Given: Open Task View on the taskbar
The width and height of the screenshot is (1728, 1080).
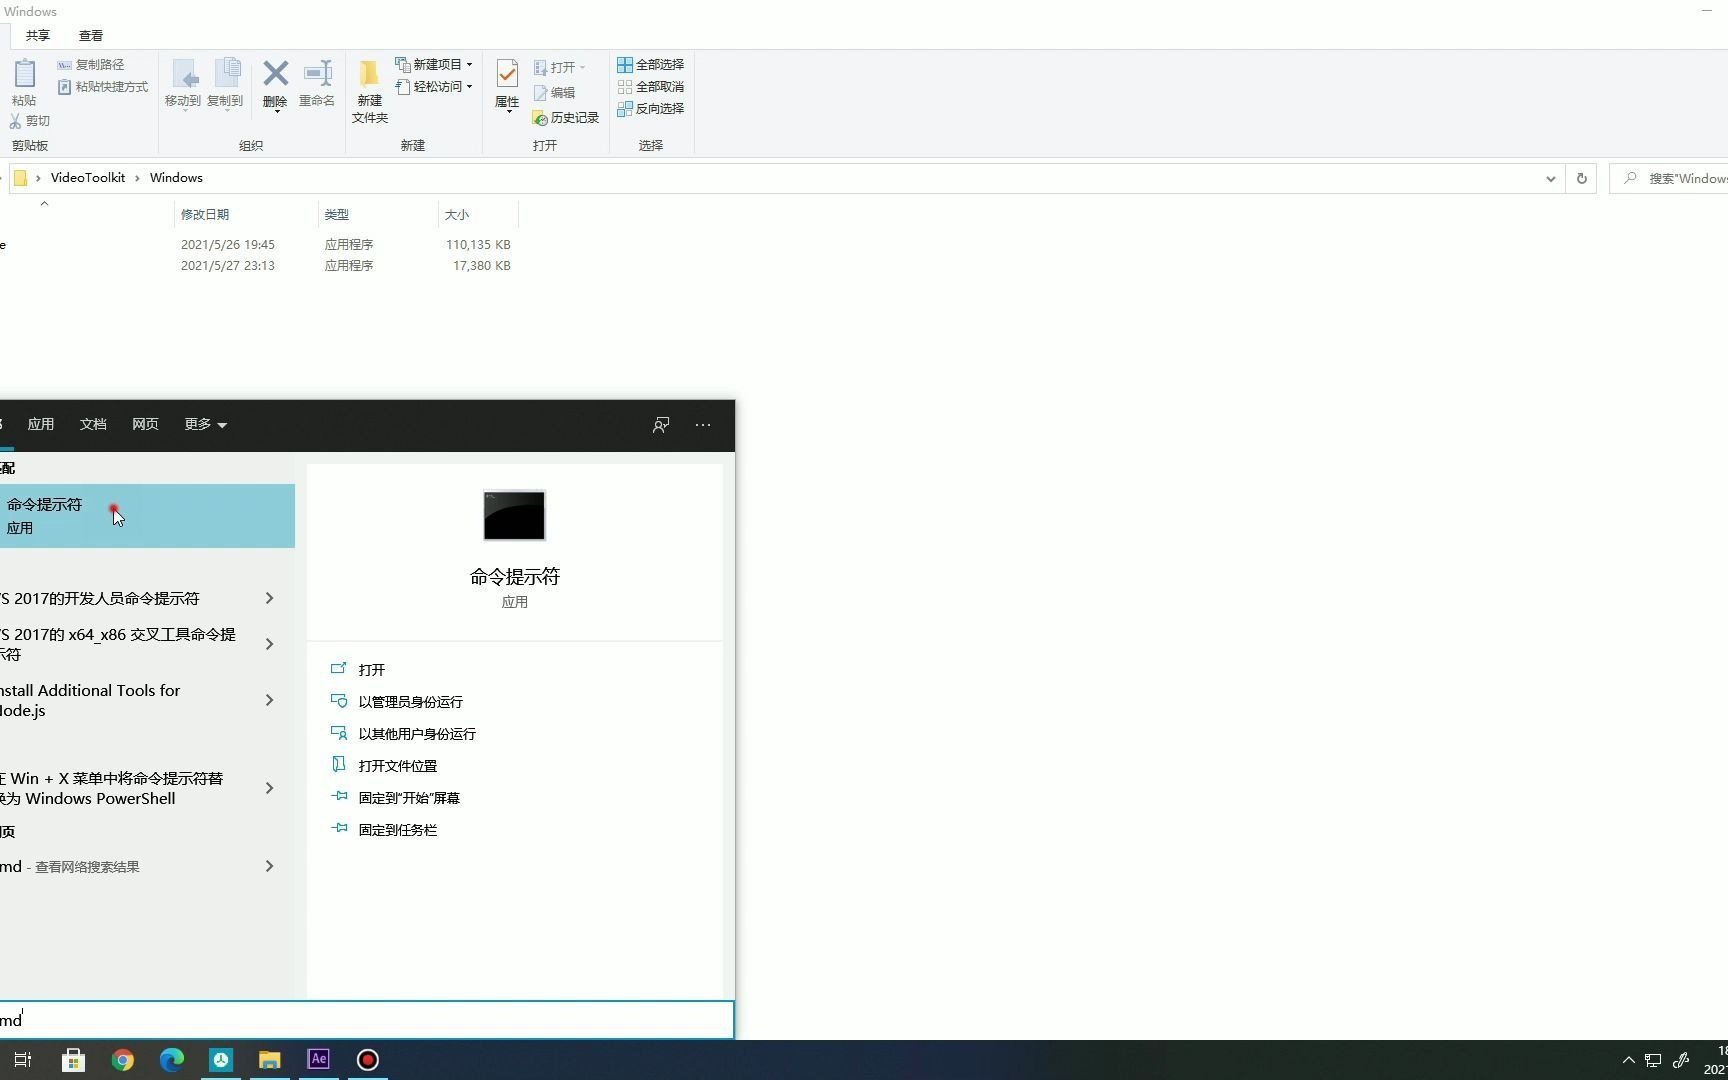Looking at the screenshot, I should 23,1060.
